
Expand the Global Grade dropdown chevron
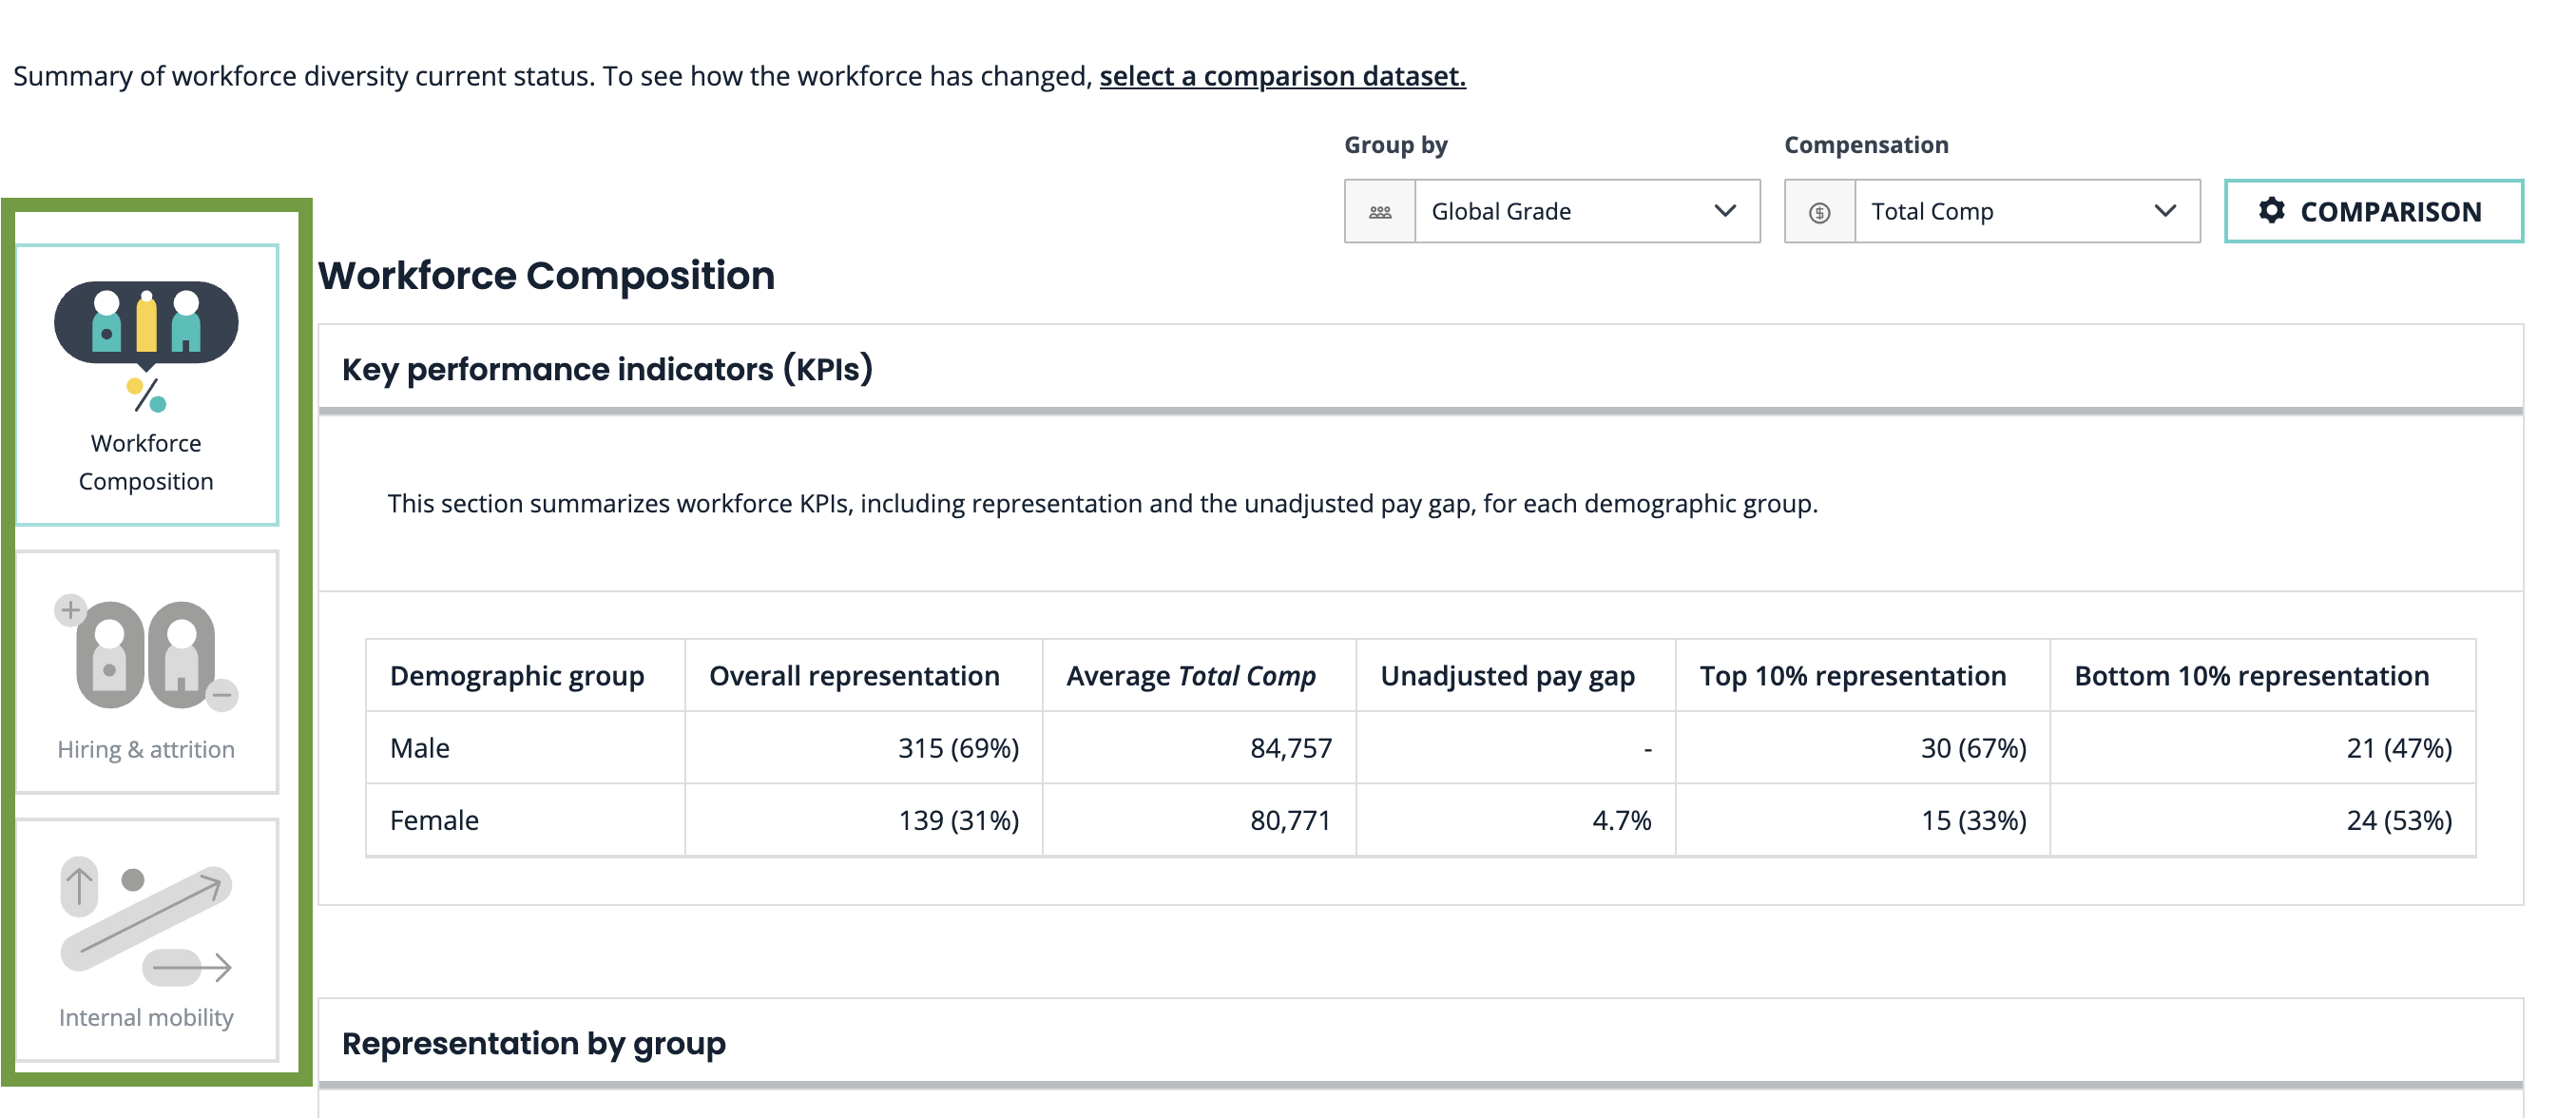(1724, 211)
